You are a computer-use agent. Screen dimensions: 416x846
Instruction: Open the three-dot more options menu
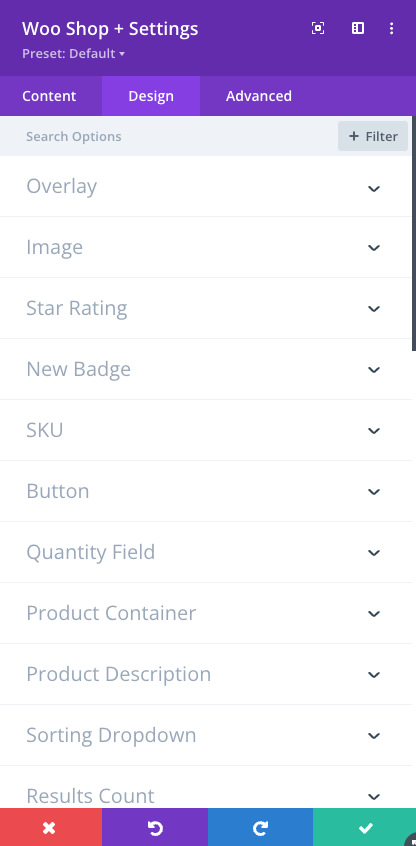pyautogui.click(x=392, y=29)
